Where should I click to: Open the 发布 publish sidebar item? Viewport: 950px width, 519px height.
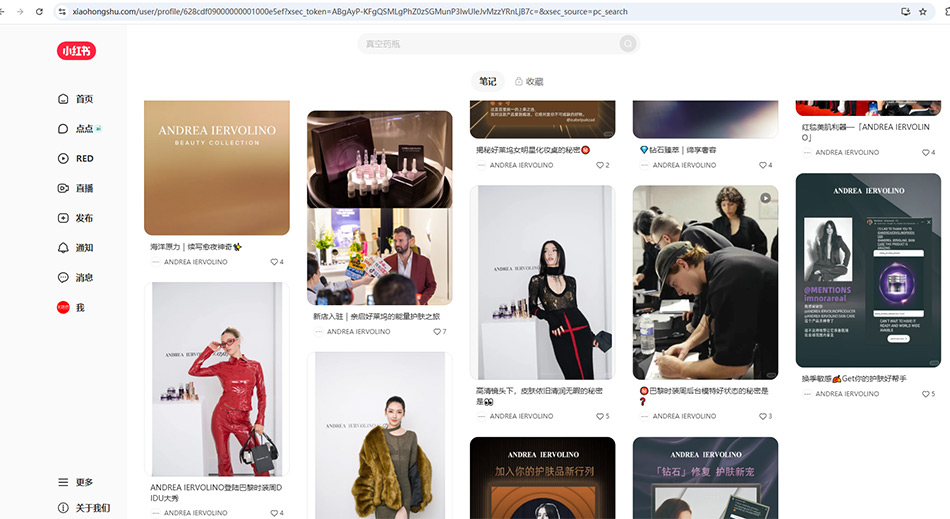[x=76, y=217]
